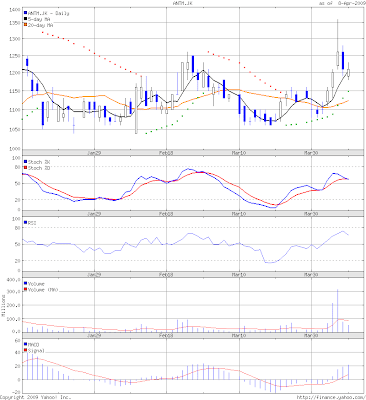Click blue swatch beside Stoch %K
The width and height of the screenshot is (366, 400).
coord(25,162)
